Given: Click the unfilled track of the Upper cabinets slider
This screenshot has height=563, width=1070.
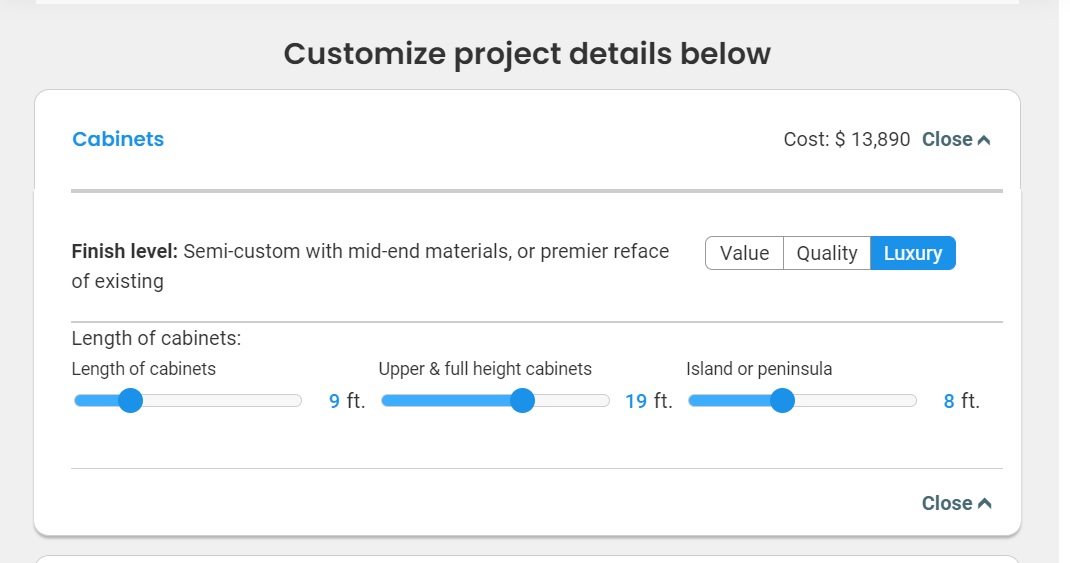Looking at the screenshot, I should (x=575, y=401).
